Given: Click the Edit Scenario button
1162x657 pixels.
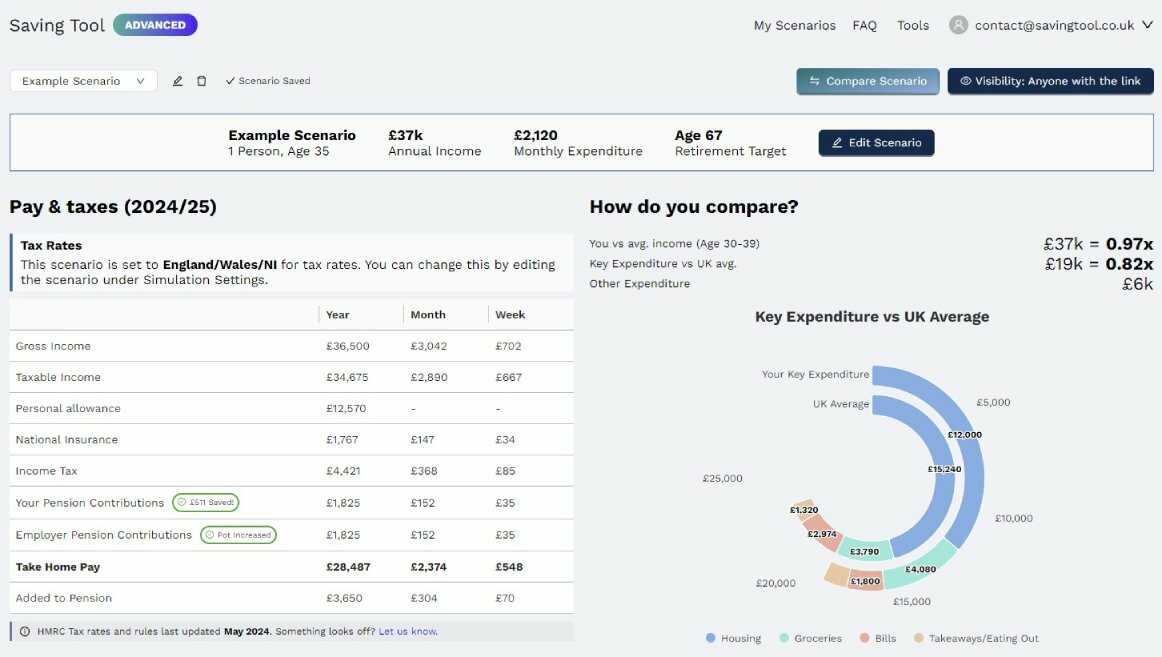Looking at the screenshot, I should click(876, 143).
